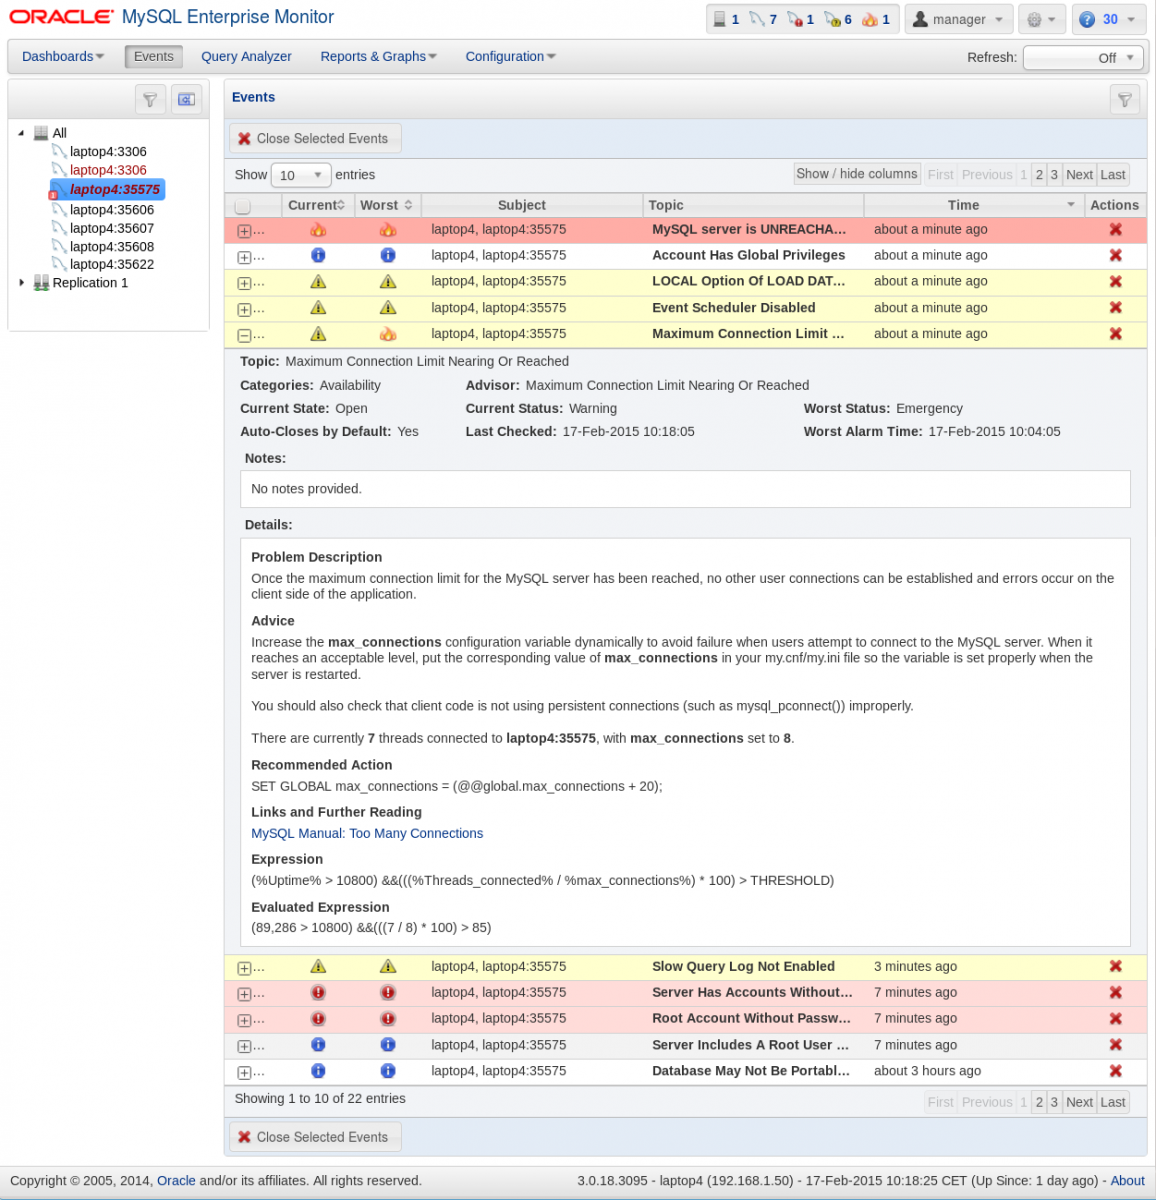
Task: Click the blue selector icon beside the tree funnel
Action: point(186,99)
